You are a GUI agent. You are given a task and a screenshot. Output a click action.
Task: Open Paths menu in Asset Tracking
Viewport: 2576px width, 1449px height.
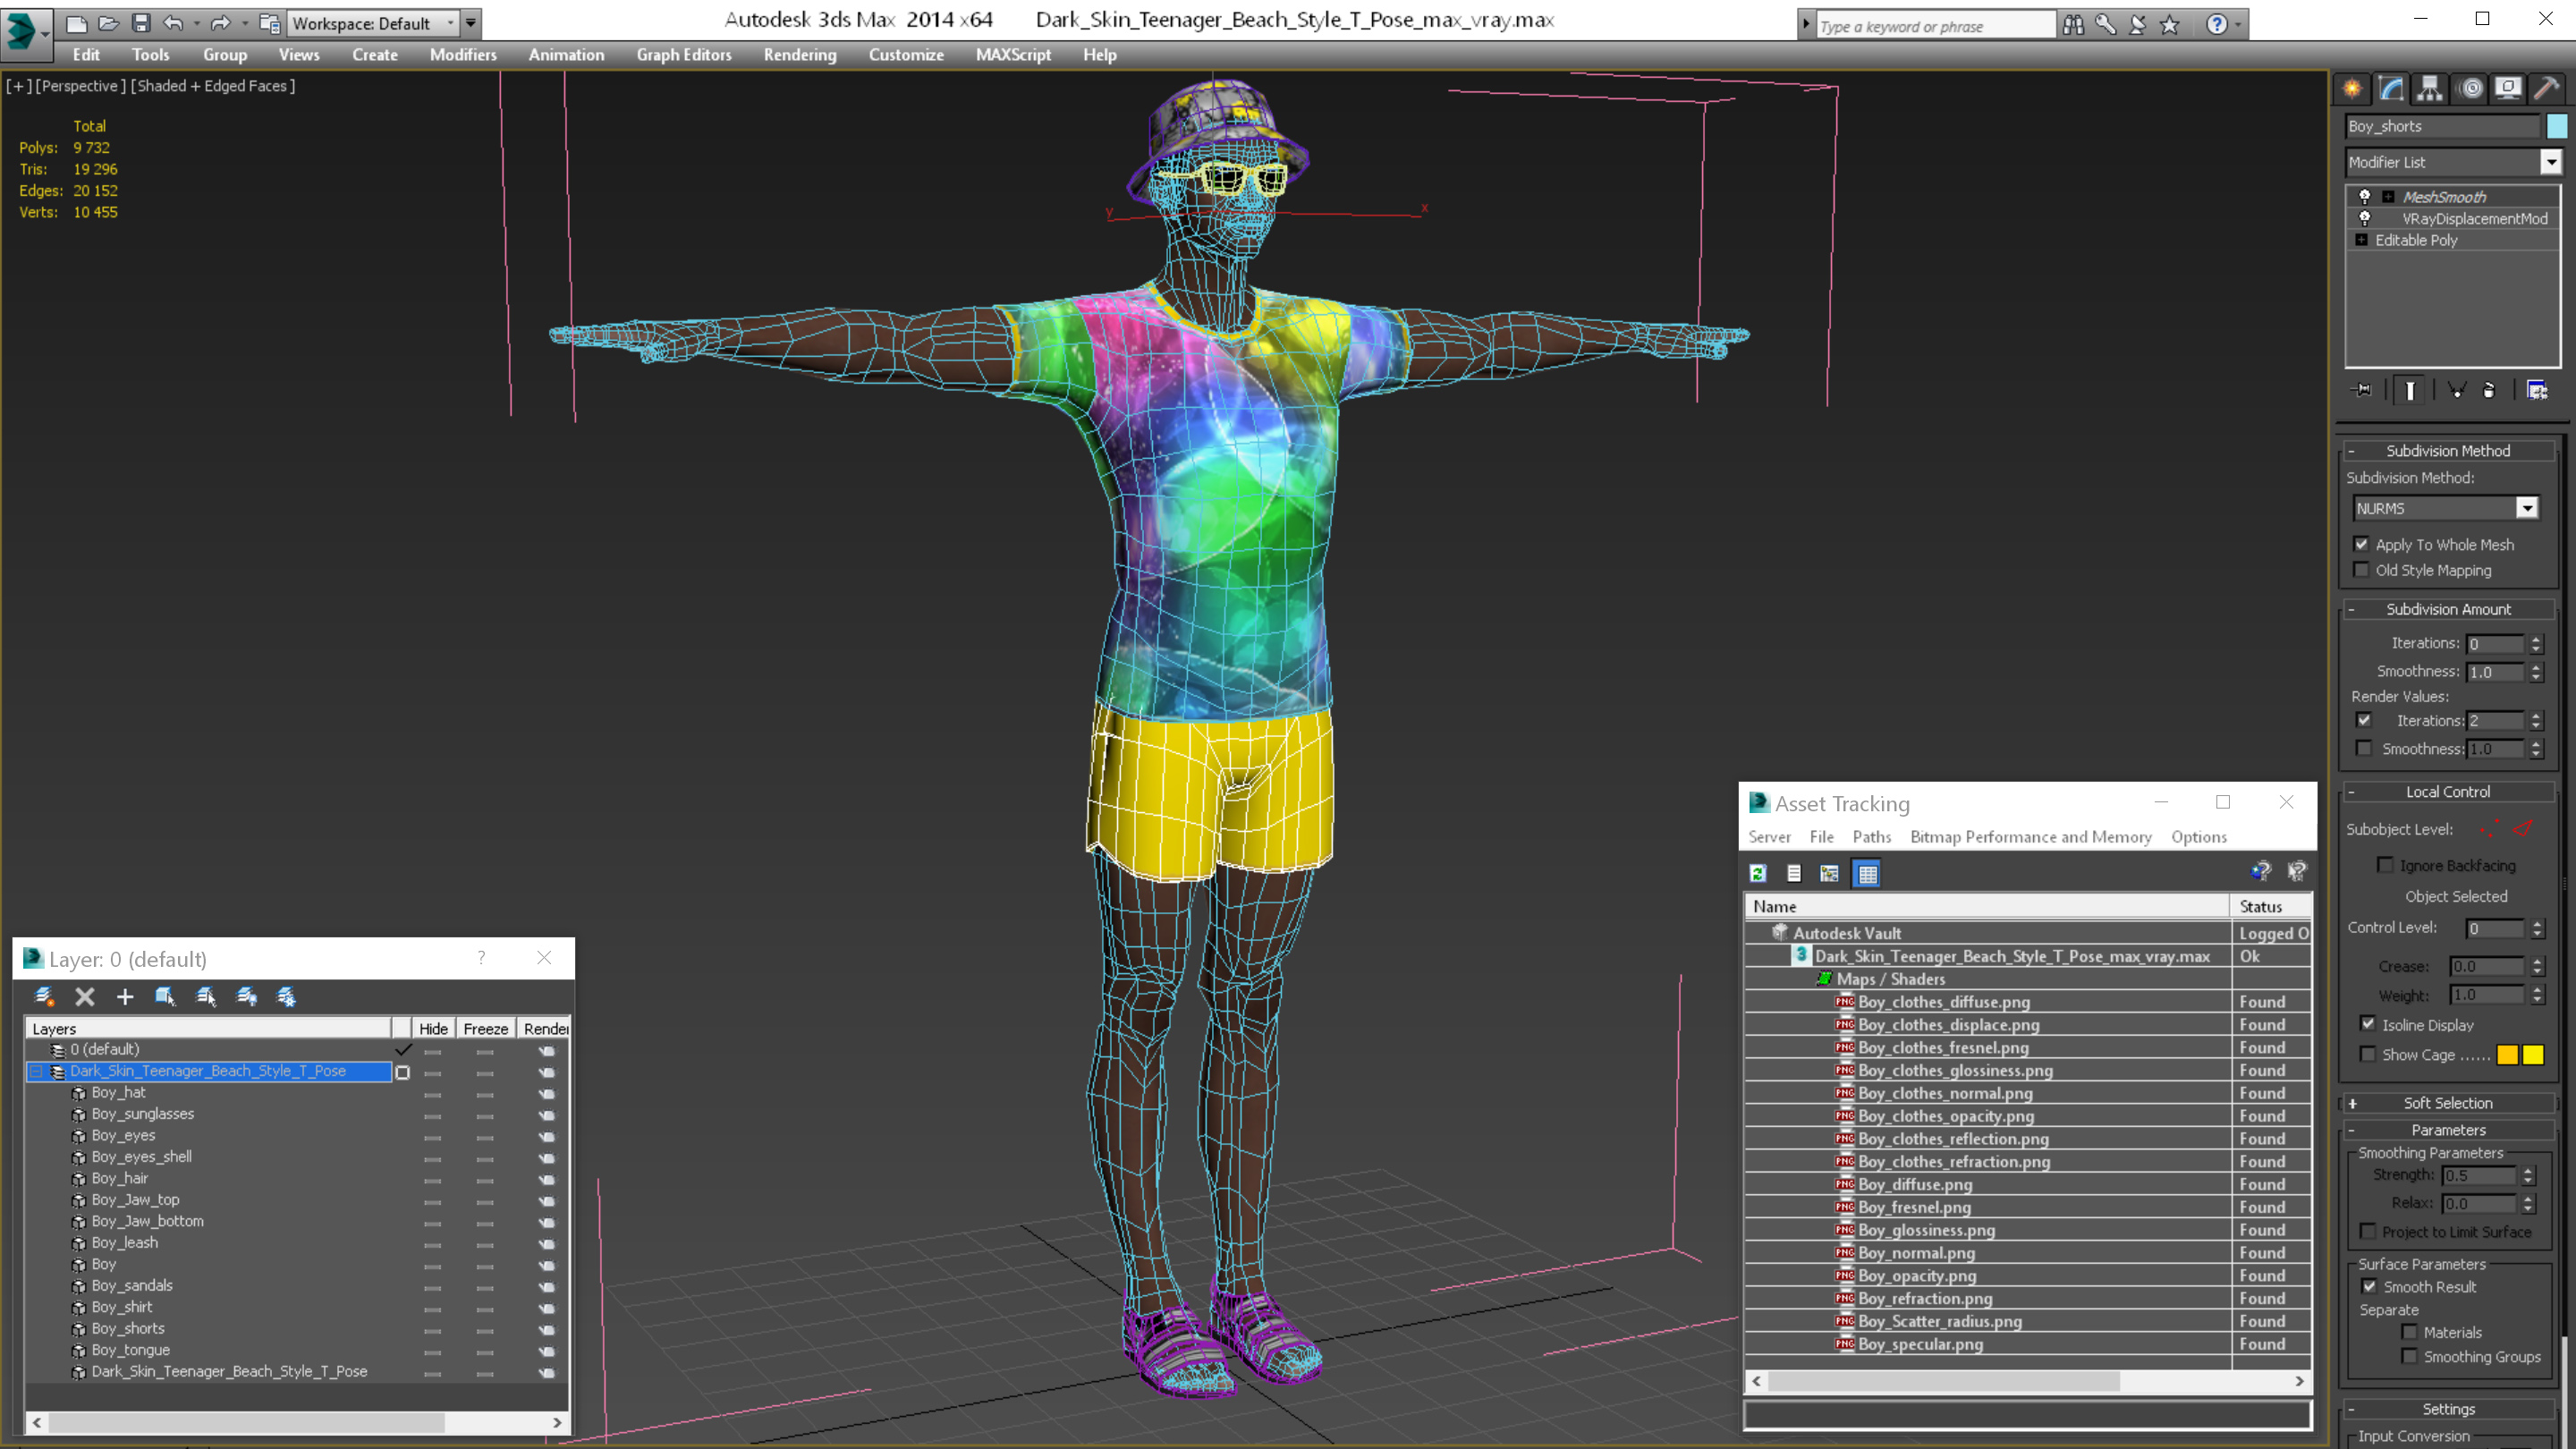click(x=1871, y=837)
